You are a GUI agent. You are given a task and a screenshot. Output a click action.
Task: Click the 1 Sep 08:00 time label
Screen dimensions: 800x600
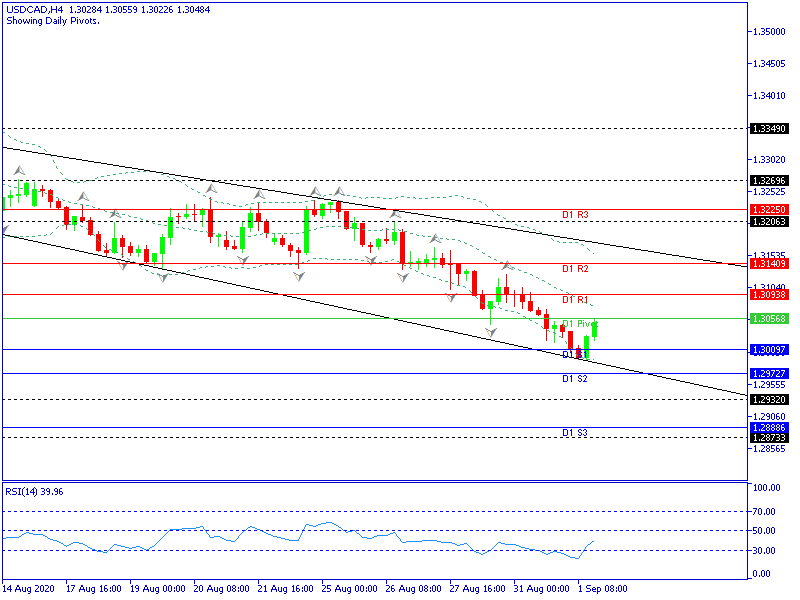(x=606, y=590)
